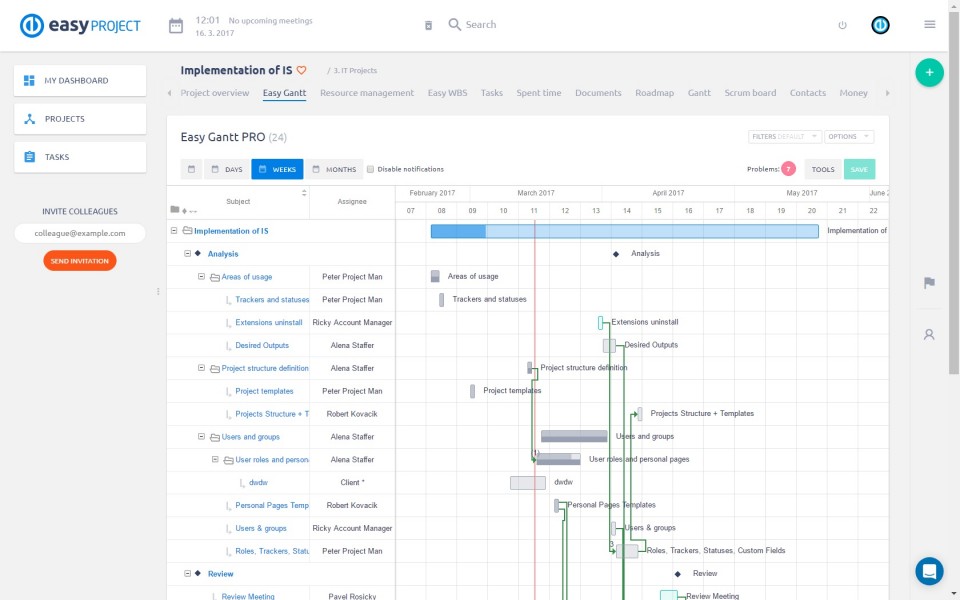Screen dimensions: 960x600
Task: Open the flag icon on right sidebar
Action: click(x=929, y=283)
